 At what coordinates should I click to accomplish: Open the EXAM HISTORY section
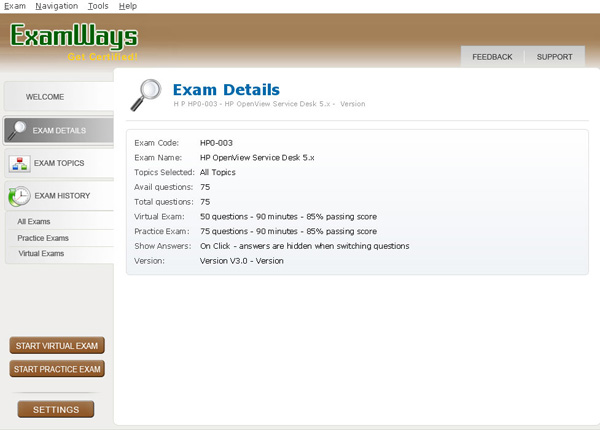[x=59, y=196]
